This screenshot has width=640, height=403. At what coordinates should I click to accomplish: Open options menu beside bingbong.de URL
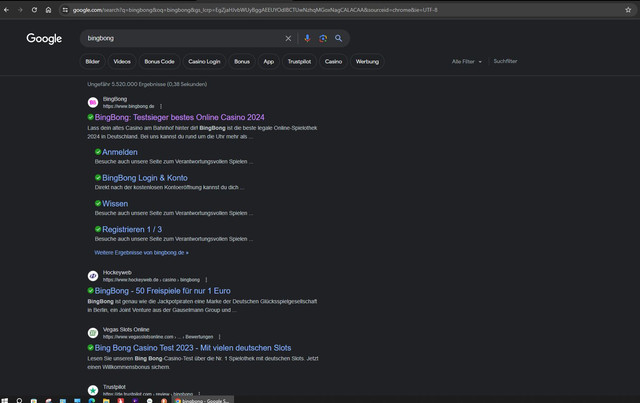[161, 106]
